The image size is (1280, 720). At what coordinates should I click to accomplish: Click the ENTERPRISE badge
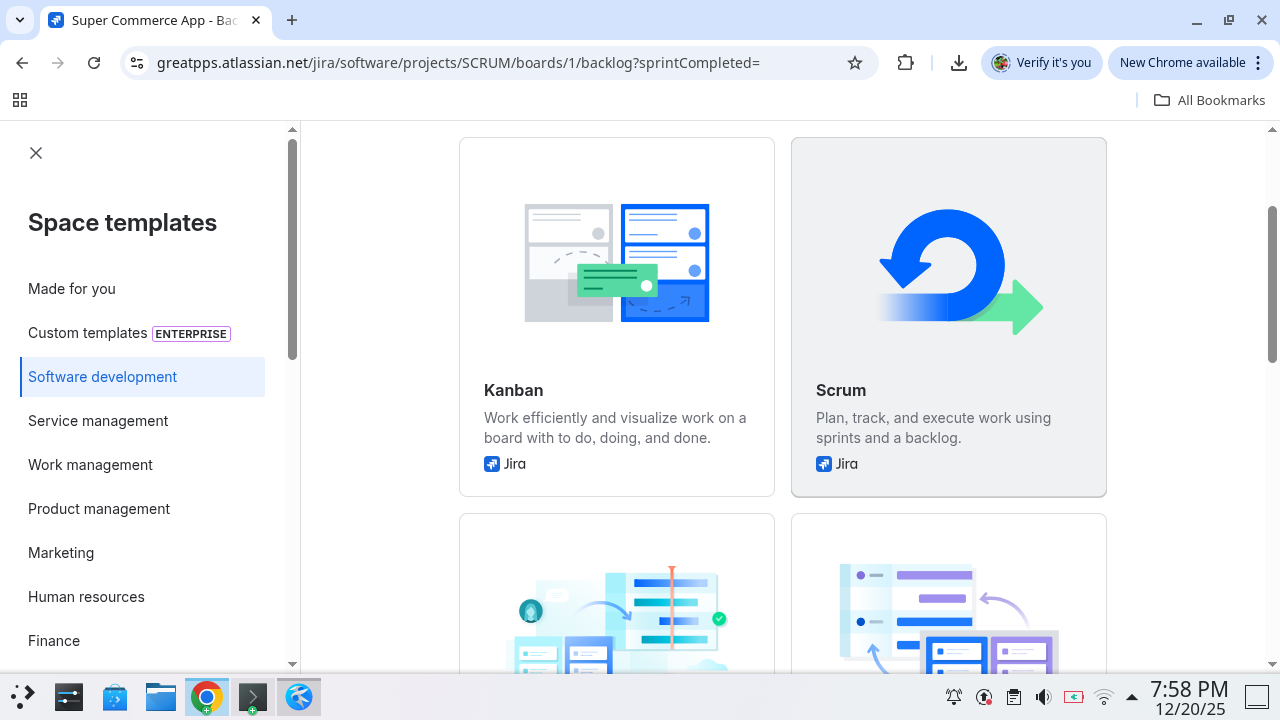click(191, 334)
